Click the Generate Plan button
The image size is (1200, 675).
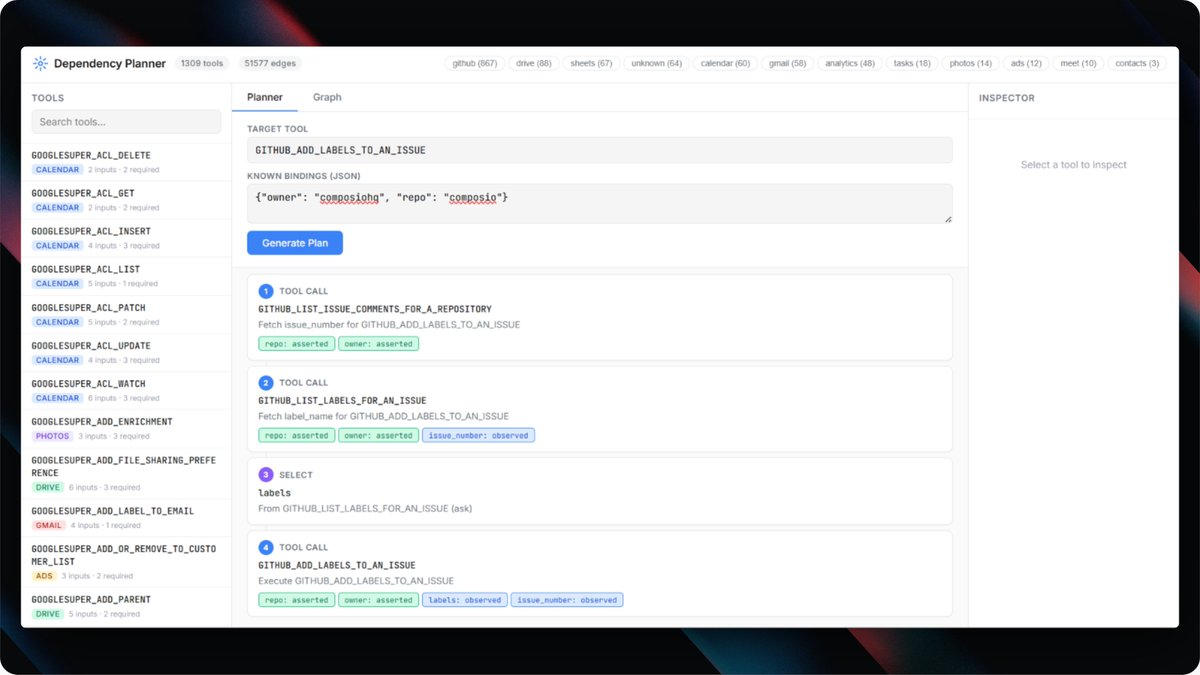(295, 243)
